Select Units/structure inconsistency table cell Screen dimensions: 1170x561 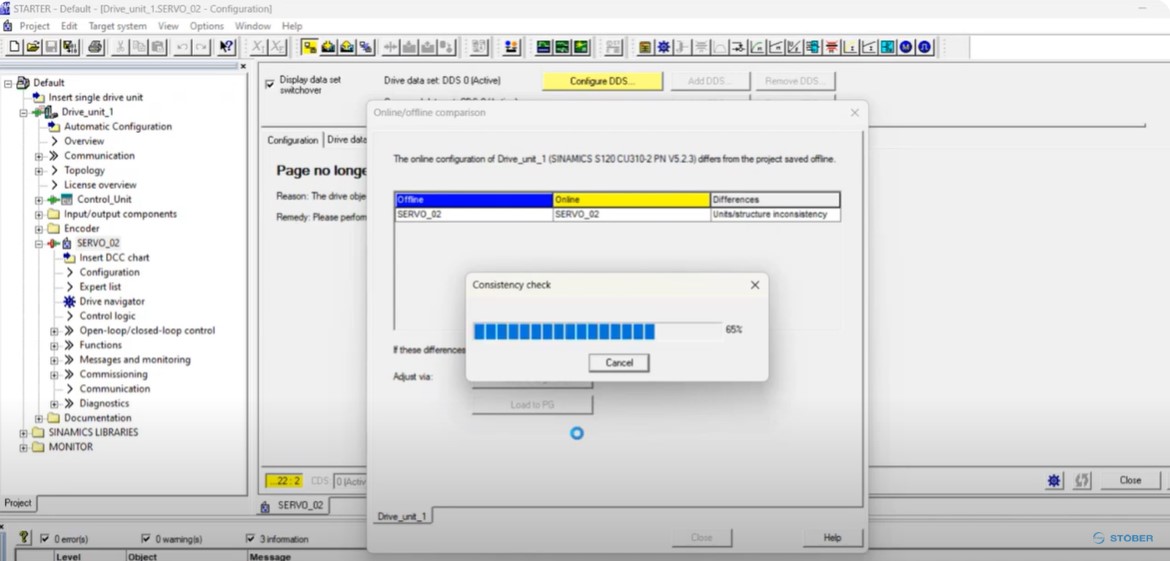[x=775, y=214]
